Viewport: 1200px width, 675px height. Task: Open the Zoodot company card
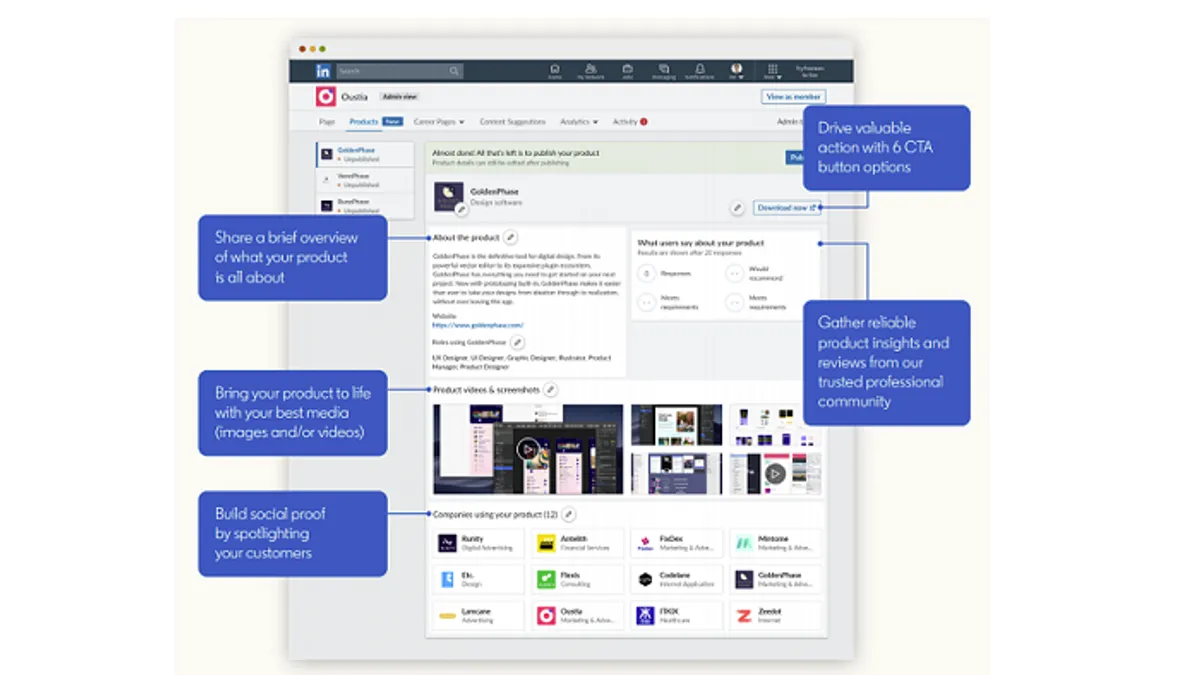click(775, 615)
